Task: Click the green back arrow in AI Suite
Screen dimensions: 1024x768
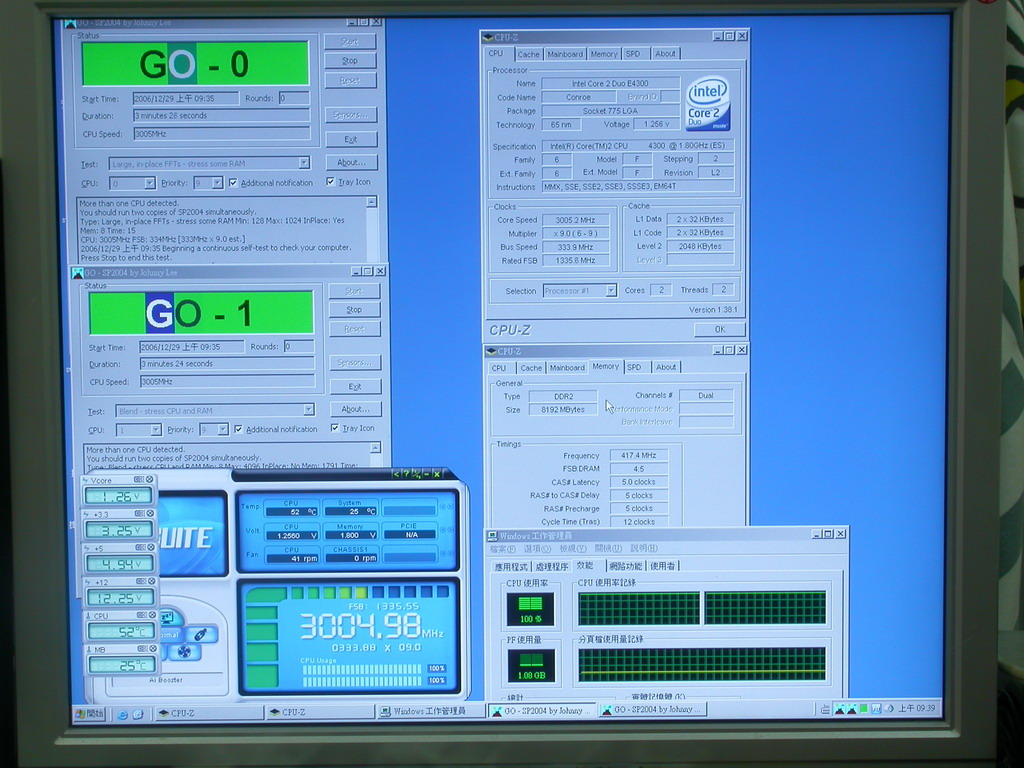Action: coord(396,473)
